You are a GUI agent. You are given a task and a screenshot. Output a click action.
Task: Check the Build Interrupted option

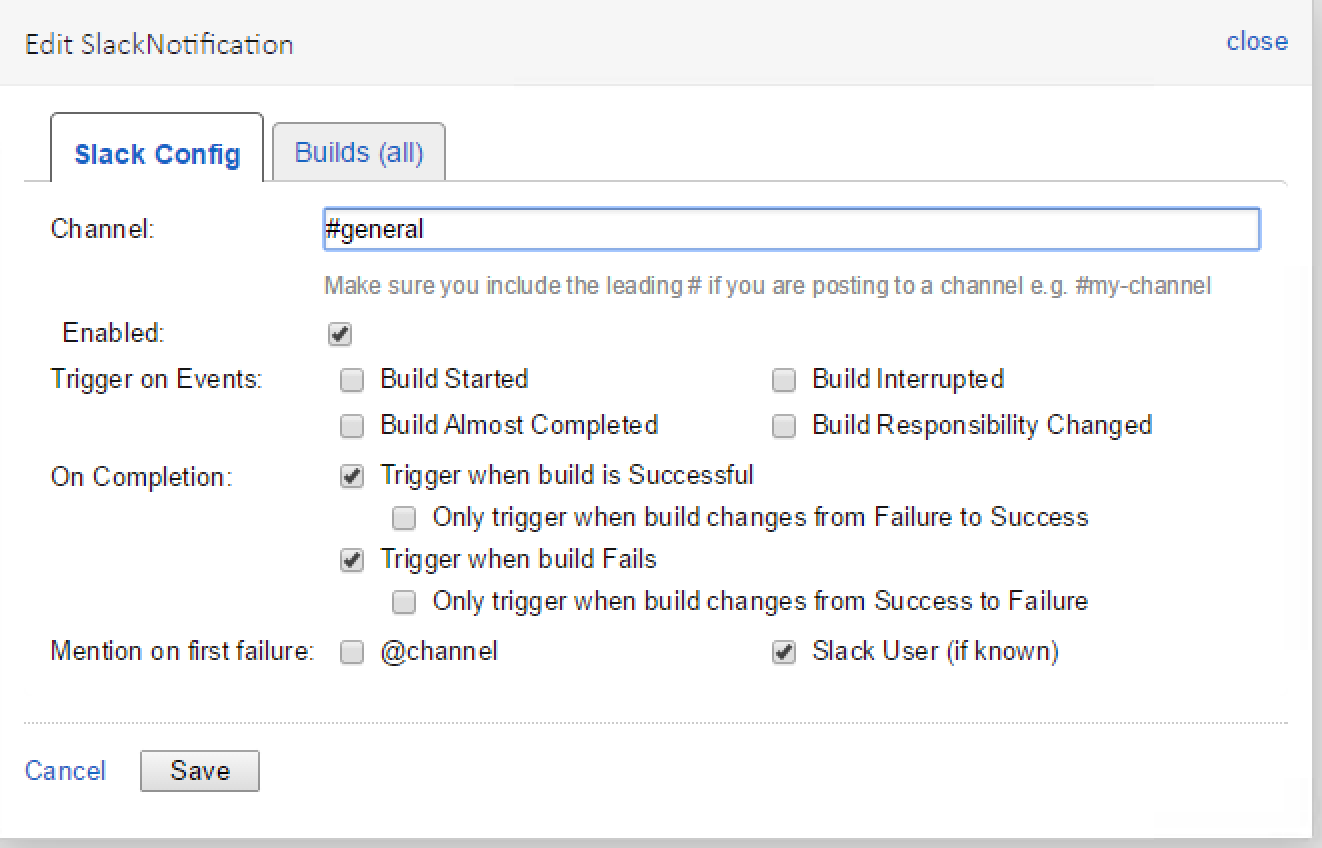[784, 380]
